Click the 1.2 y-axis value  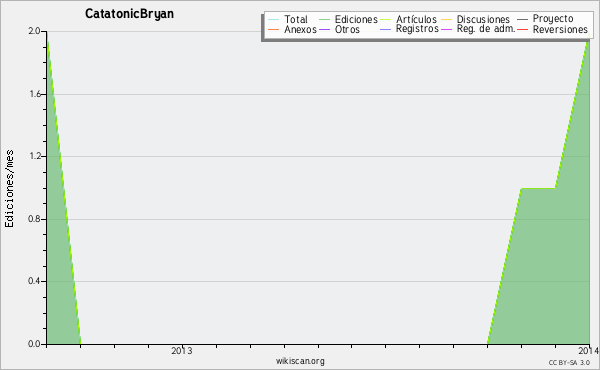[x=34, y=156]
